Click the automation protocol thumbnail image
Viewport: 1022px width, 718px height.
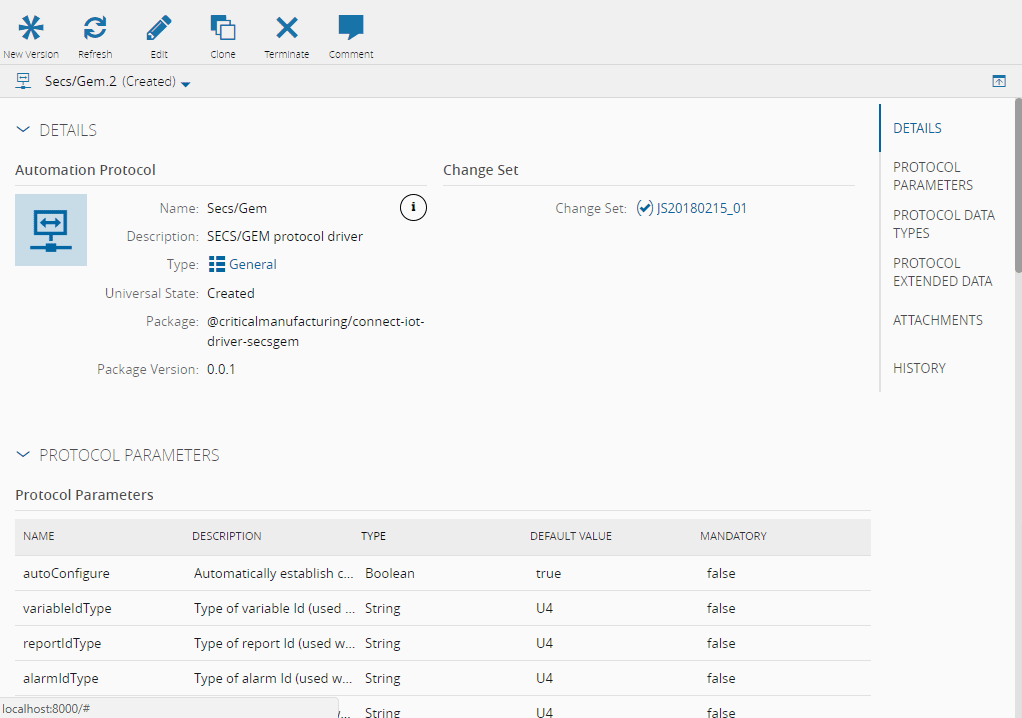pyautogui.click(x=51, y=230)
